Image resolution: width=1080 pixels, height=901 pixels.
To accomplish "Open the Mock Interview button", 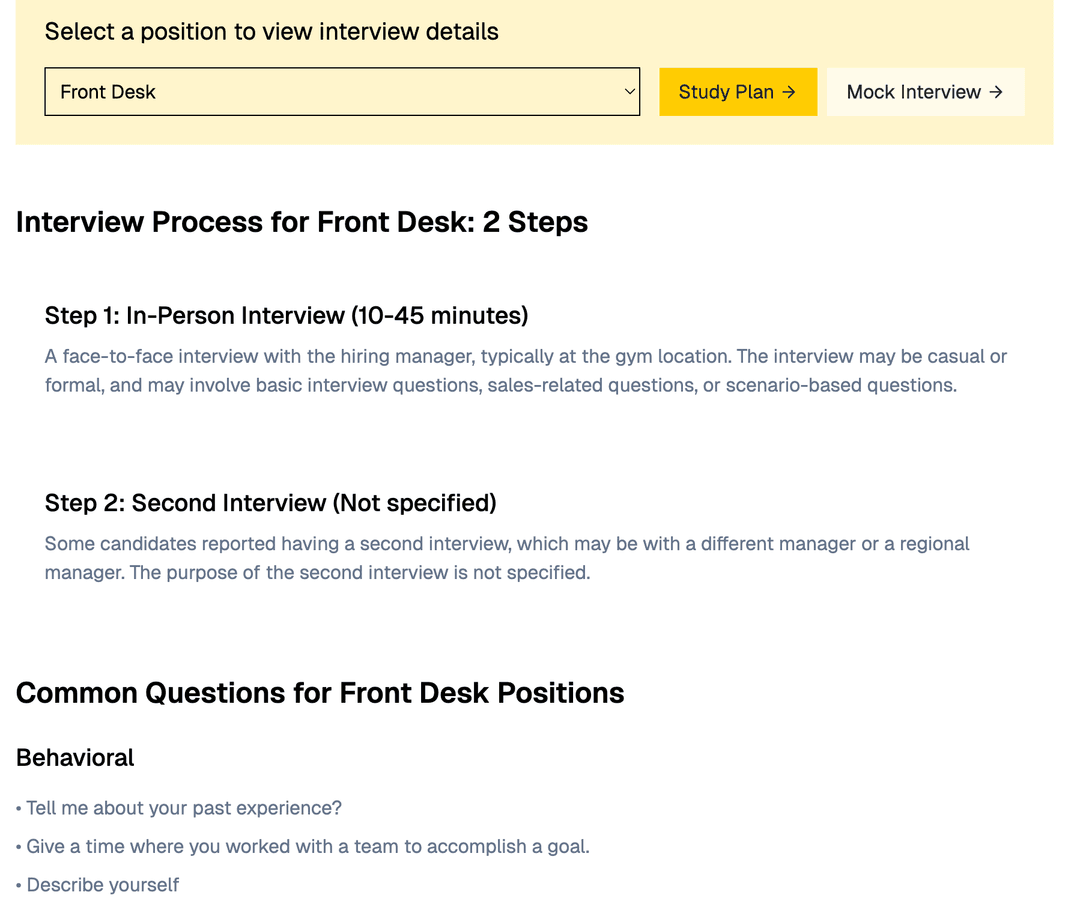I will point(925,92).
